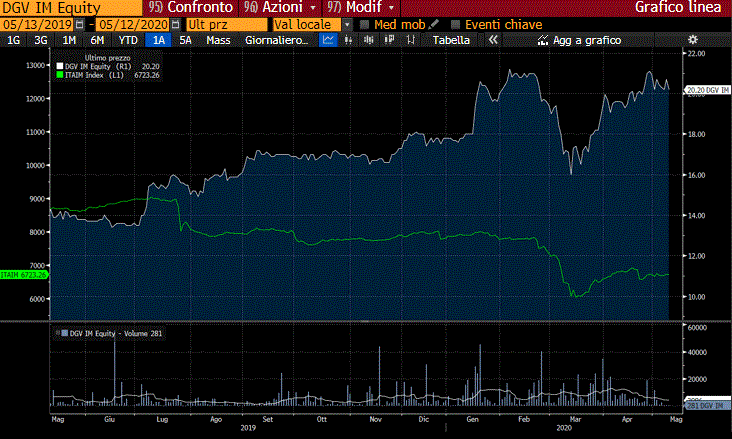Select the YTD time range tab
This screenshot has height=439, width=732.
(128, 40)
